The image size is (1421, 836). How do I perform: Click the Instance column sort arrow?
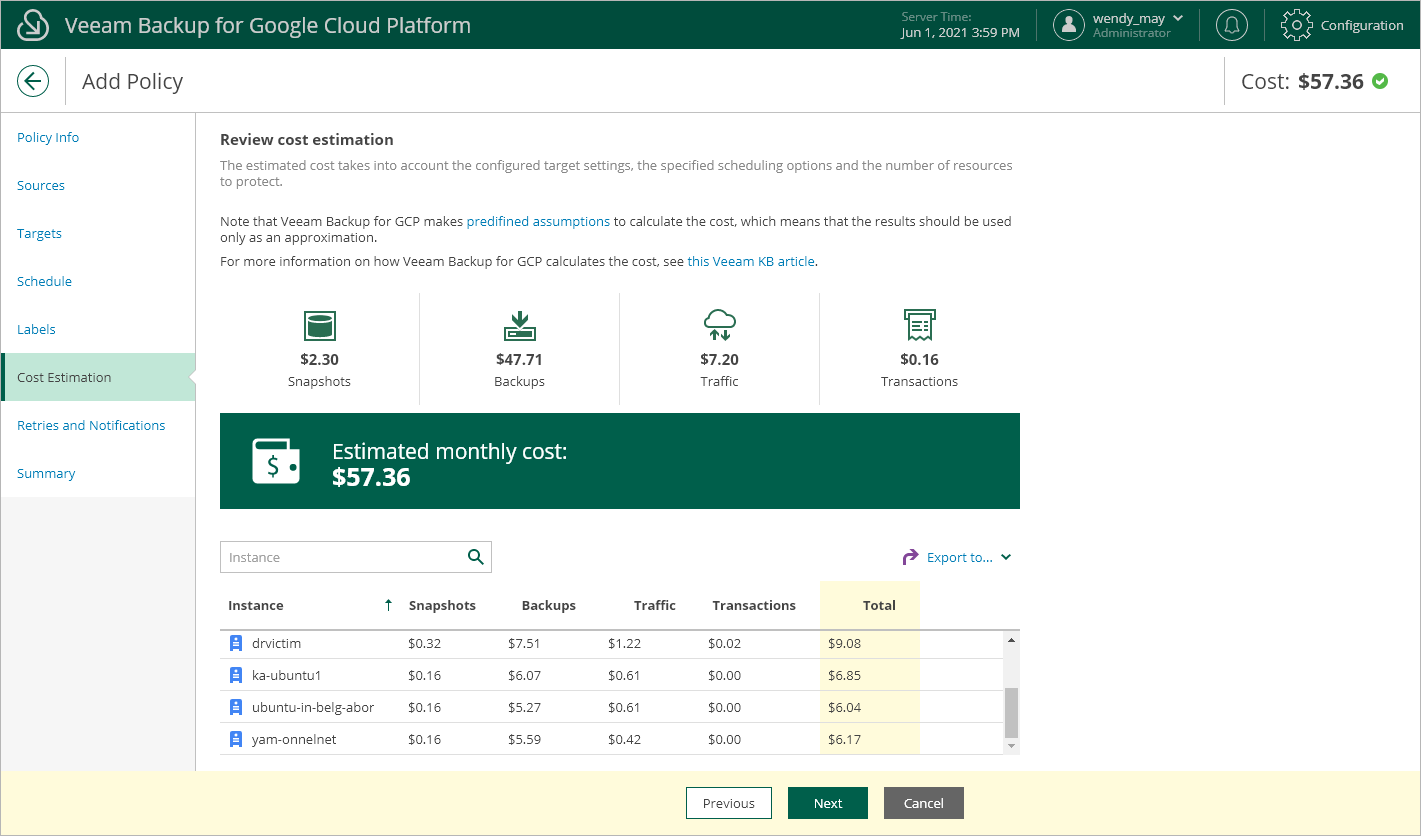coord(388,605)
